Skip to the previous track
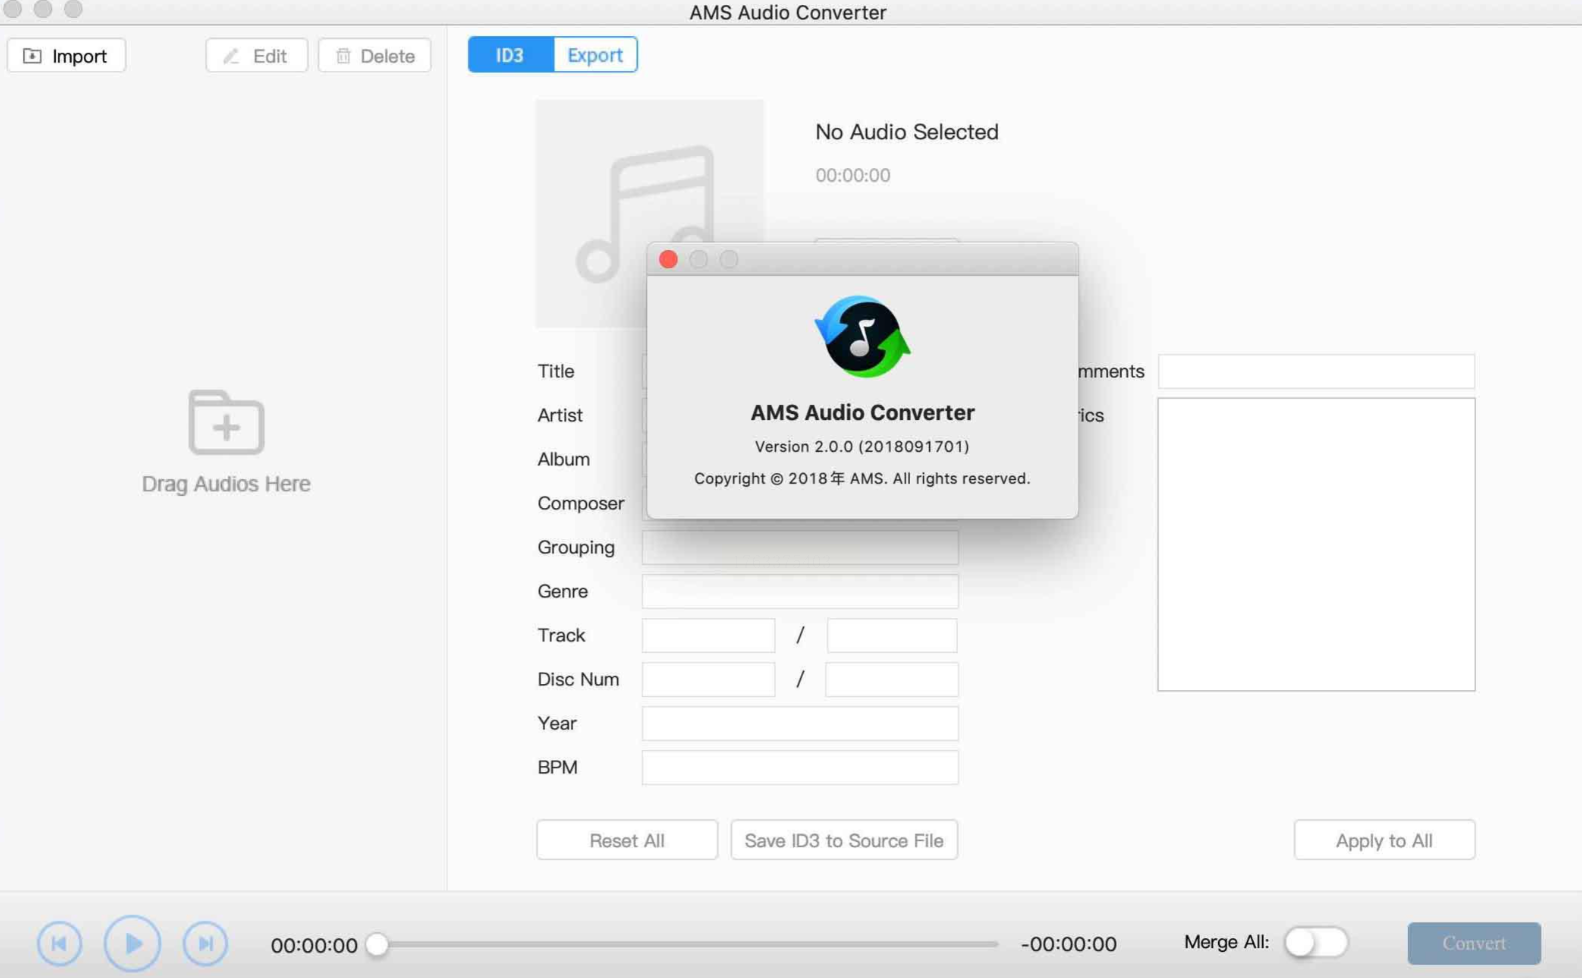1582x978 pixels. 60,943
